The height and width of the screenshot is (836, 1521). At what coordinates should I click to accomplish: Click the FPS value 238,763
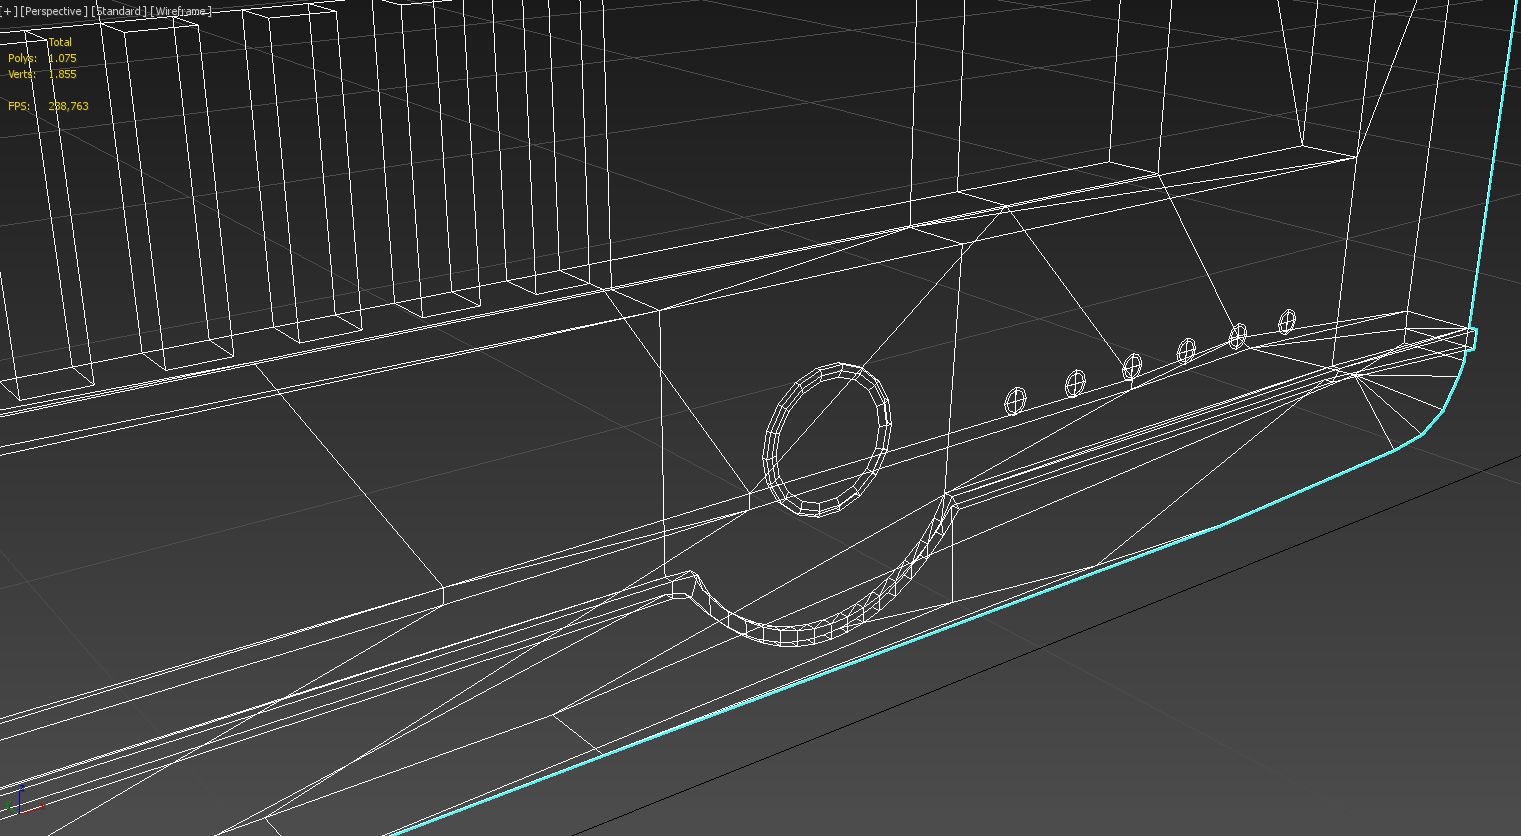(68, 106)
